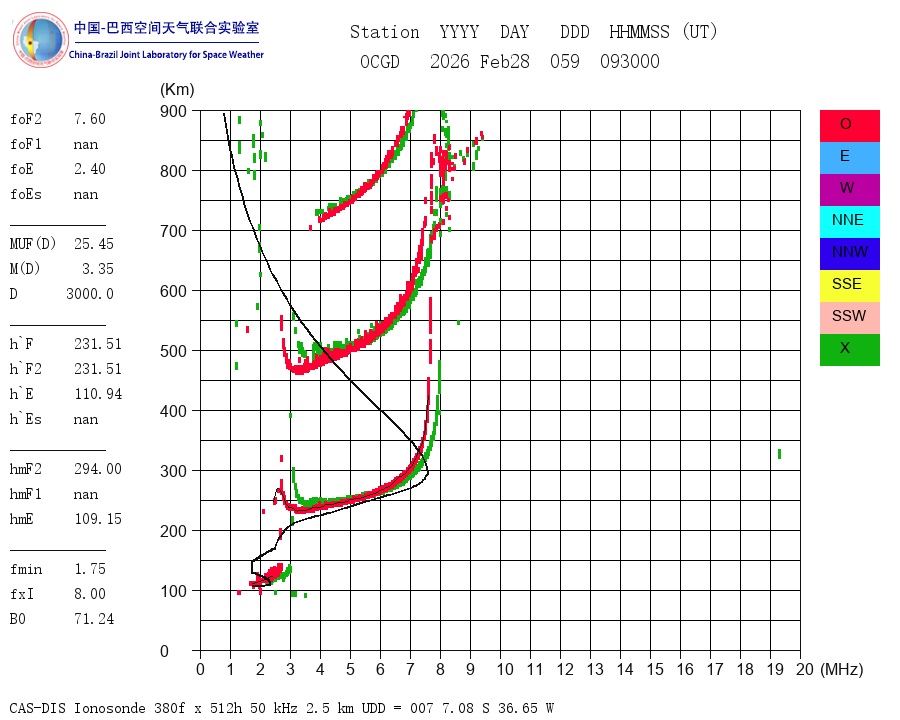The height and width of the screenshot is (720, 900).
Task: Click the hmF2 value 294.00
Action: [98, 469]
